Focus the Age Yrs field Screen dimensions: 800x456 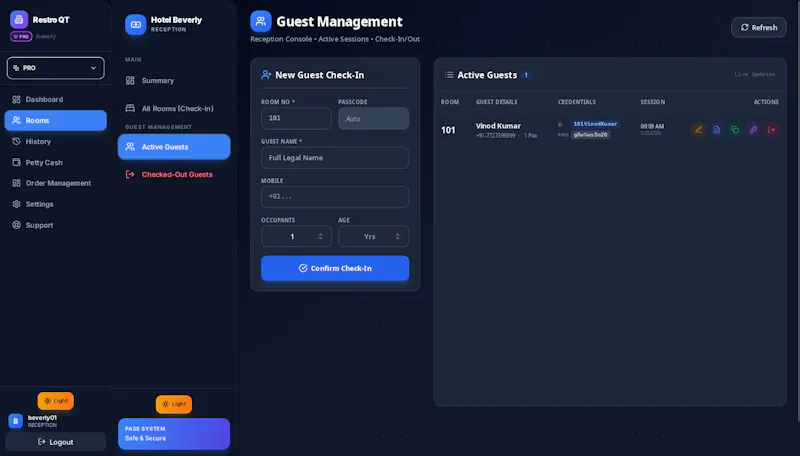pos(373,236)
